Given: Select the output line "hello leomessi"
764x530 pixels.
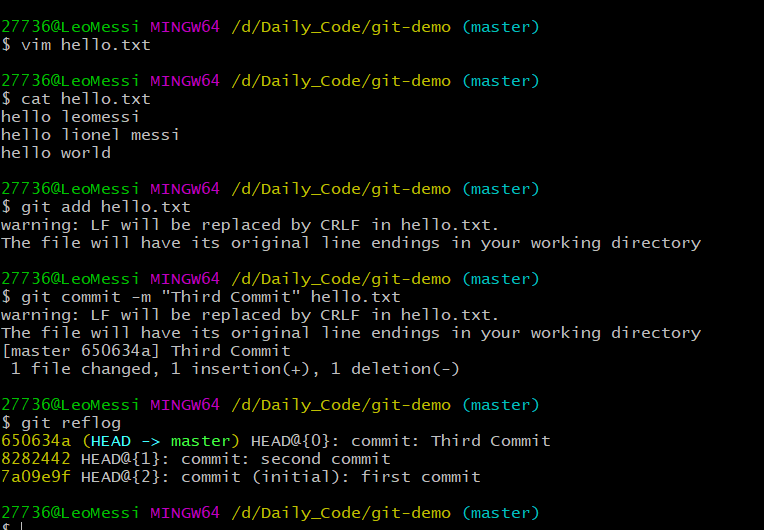Looking at the screenshot, I should tap(70, 117).
